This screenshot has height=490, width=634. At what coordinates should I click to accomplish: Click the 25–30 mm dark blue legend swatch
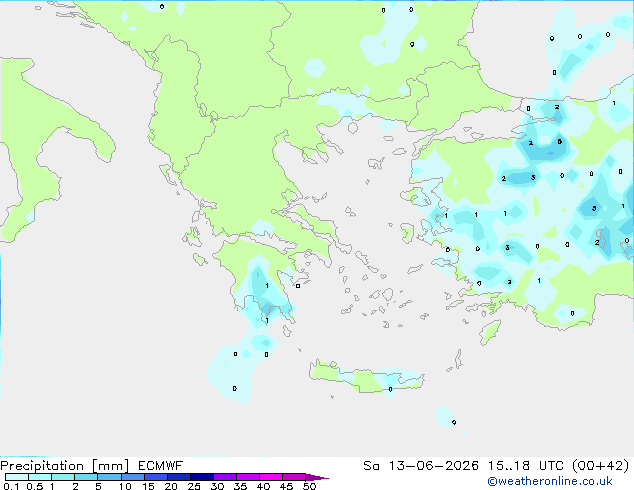[x=201, y=477]
